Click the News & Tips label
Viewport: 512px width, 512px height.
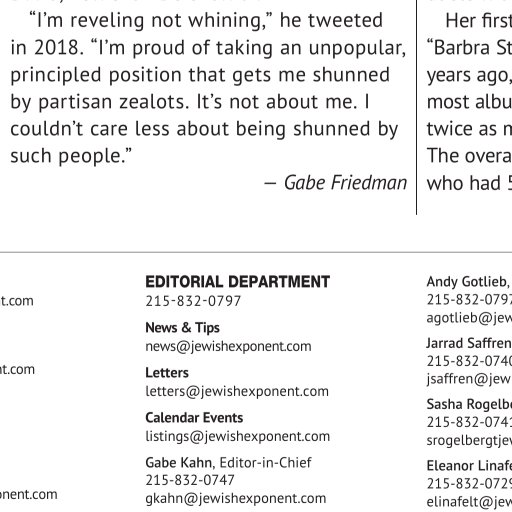tap(182, 328)
